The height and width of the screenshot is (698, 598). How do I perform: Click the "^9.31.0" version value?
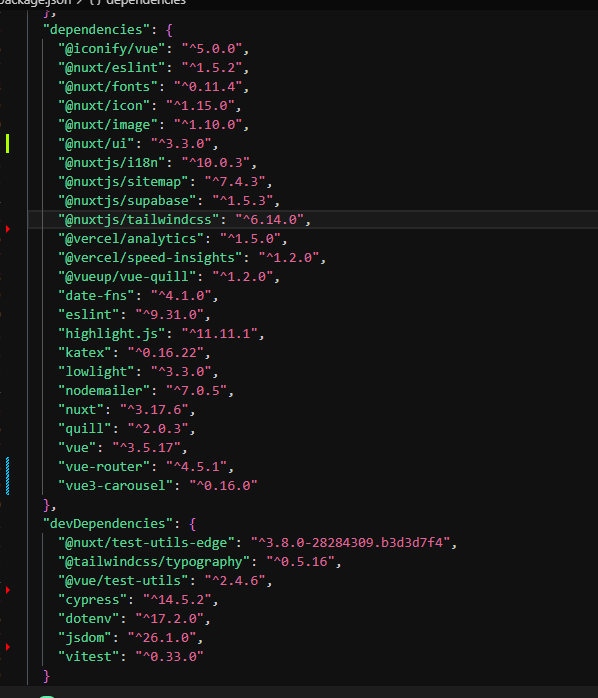170,315
